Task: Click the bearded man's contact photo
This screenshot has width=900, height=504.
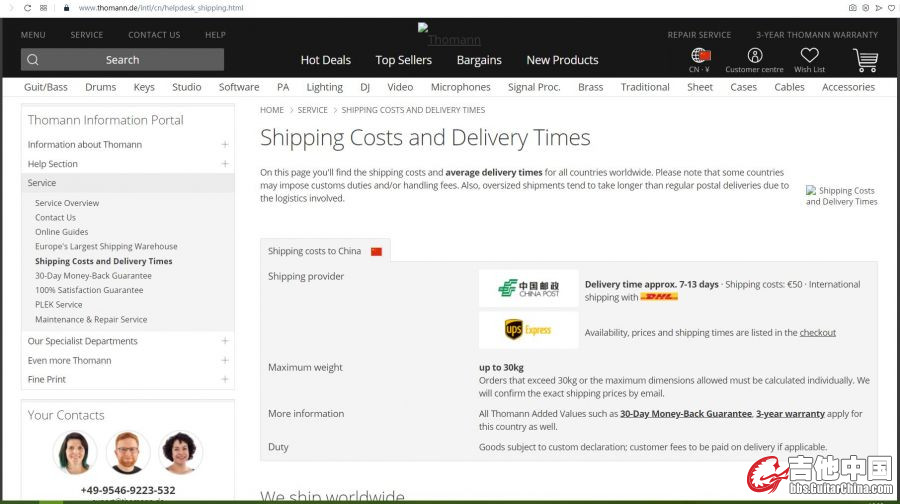Action: click(127, 452)
